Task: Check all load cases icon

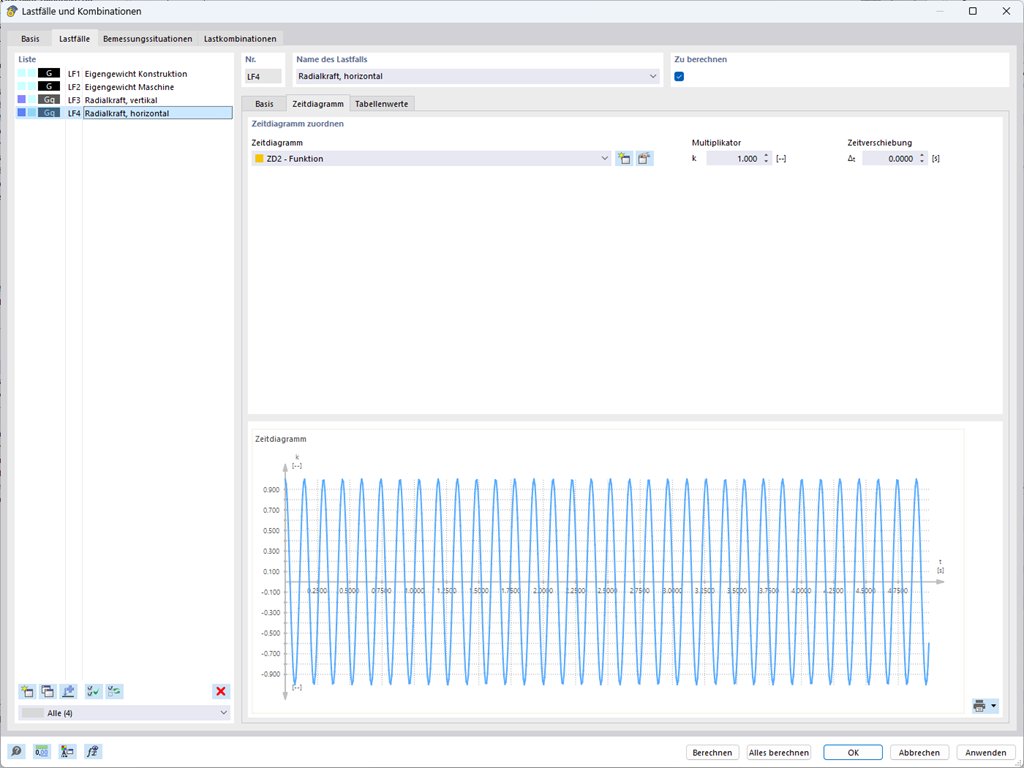Action: point(93,691)
